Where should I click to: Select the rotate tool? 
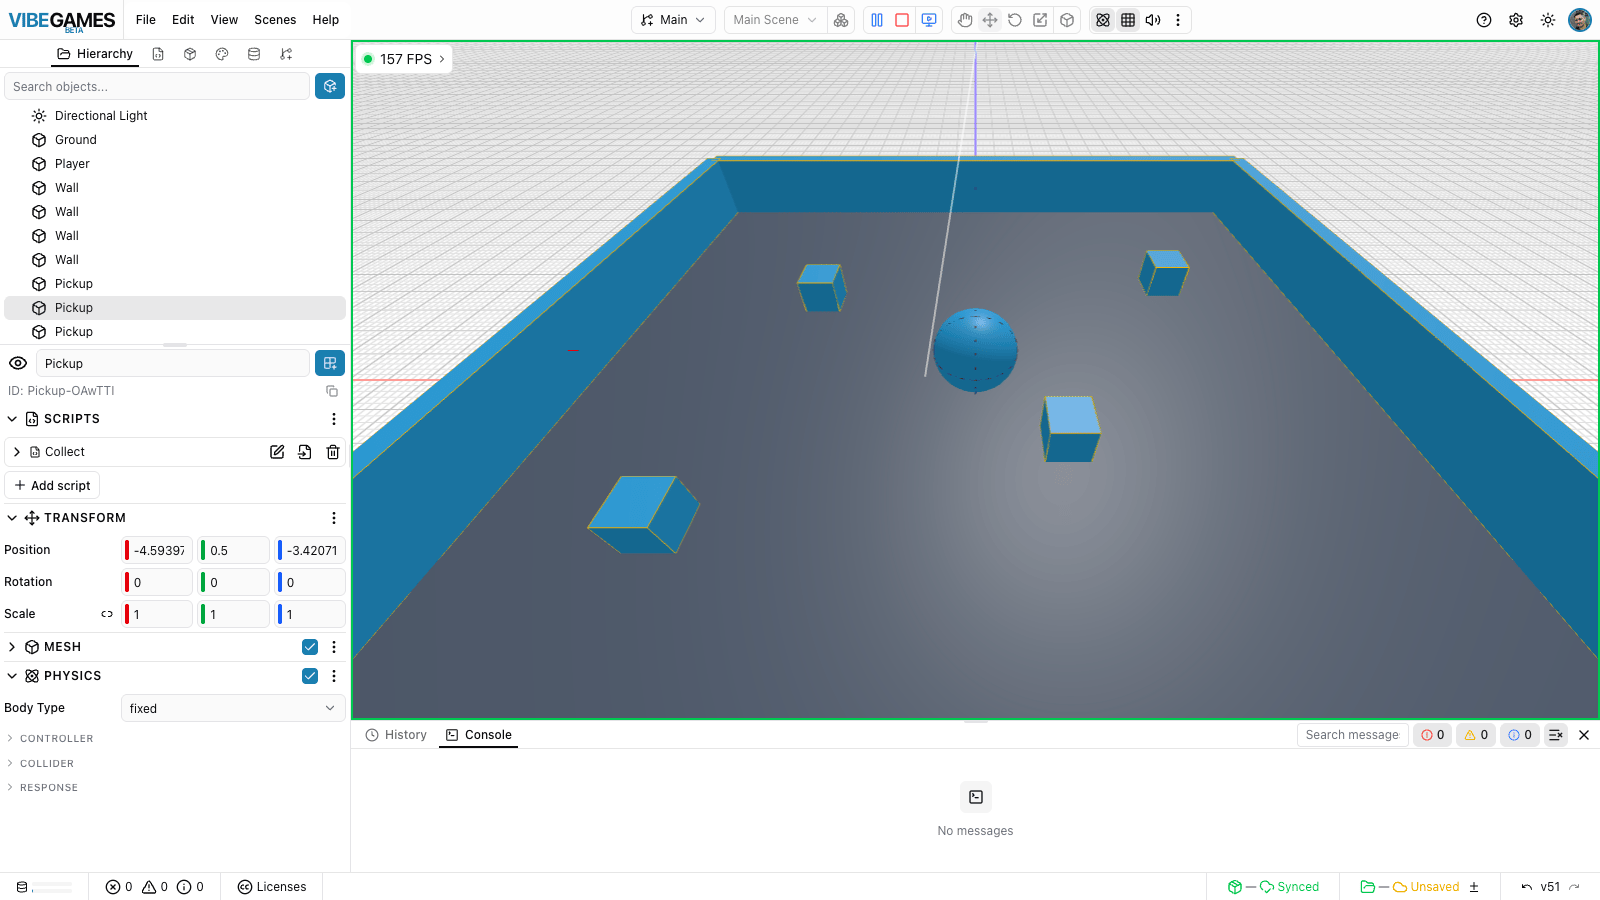[1015, 20]
